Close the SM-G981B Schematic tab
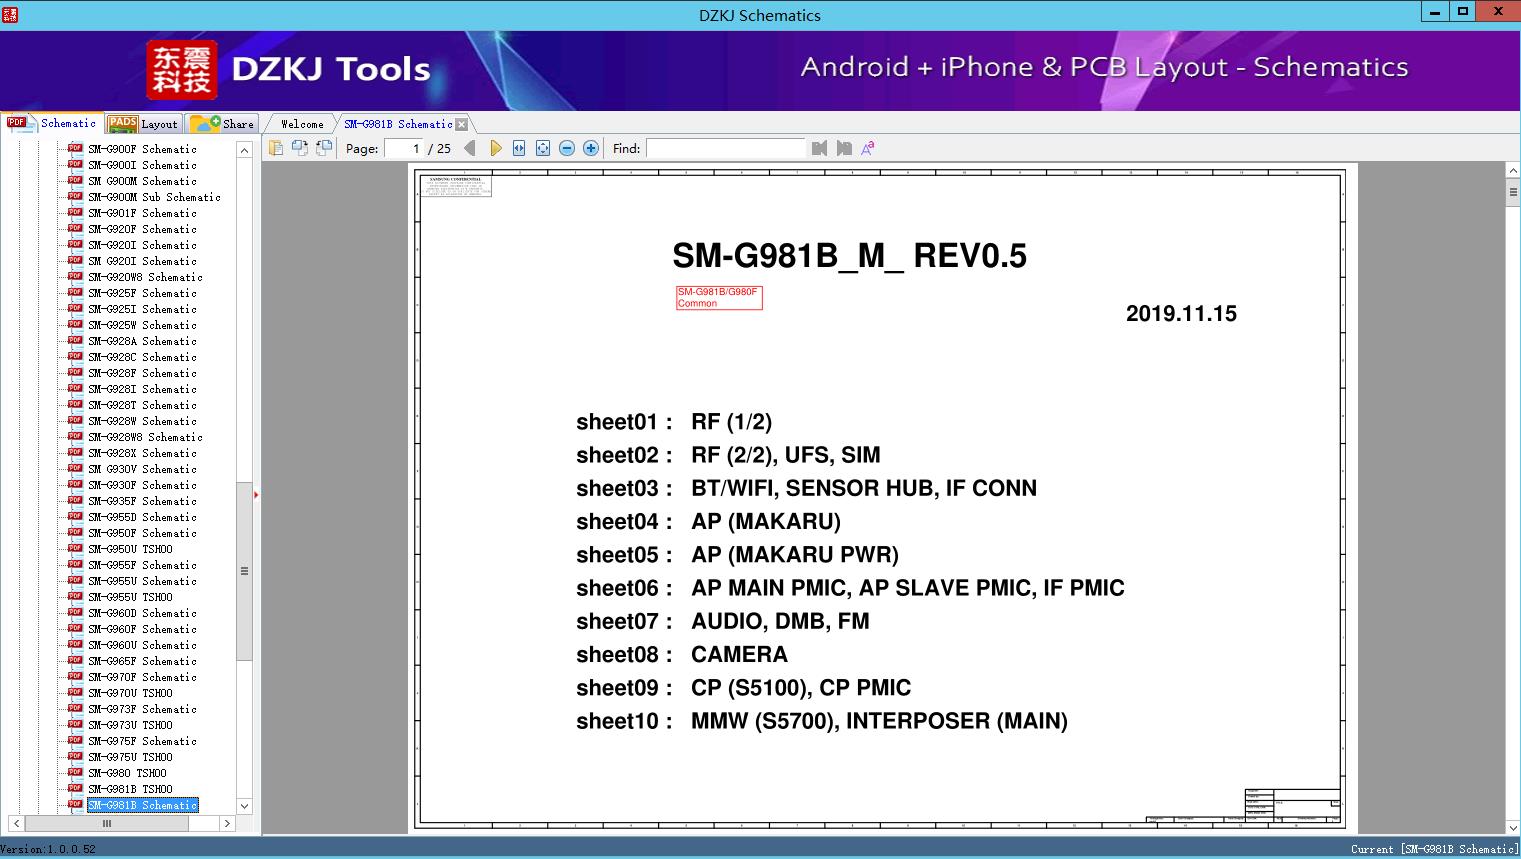 462,124
